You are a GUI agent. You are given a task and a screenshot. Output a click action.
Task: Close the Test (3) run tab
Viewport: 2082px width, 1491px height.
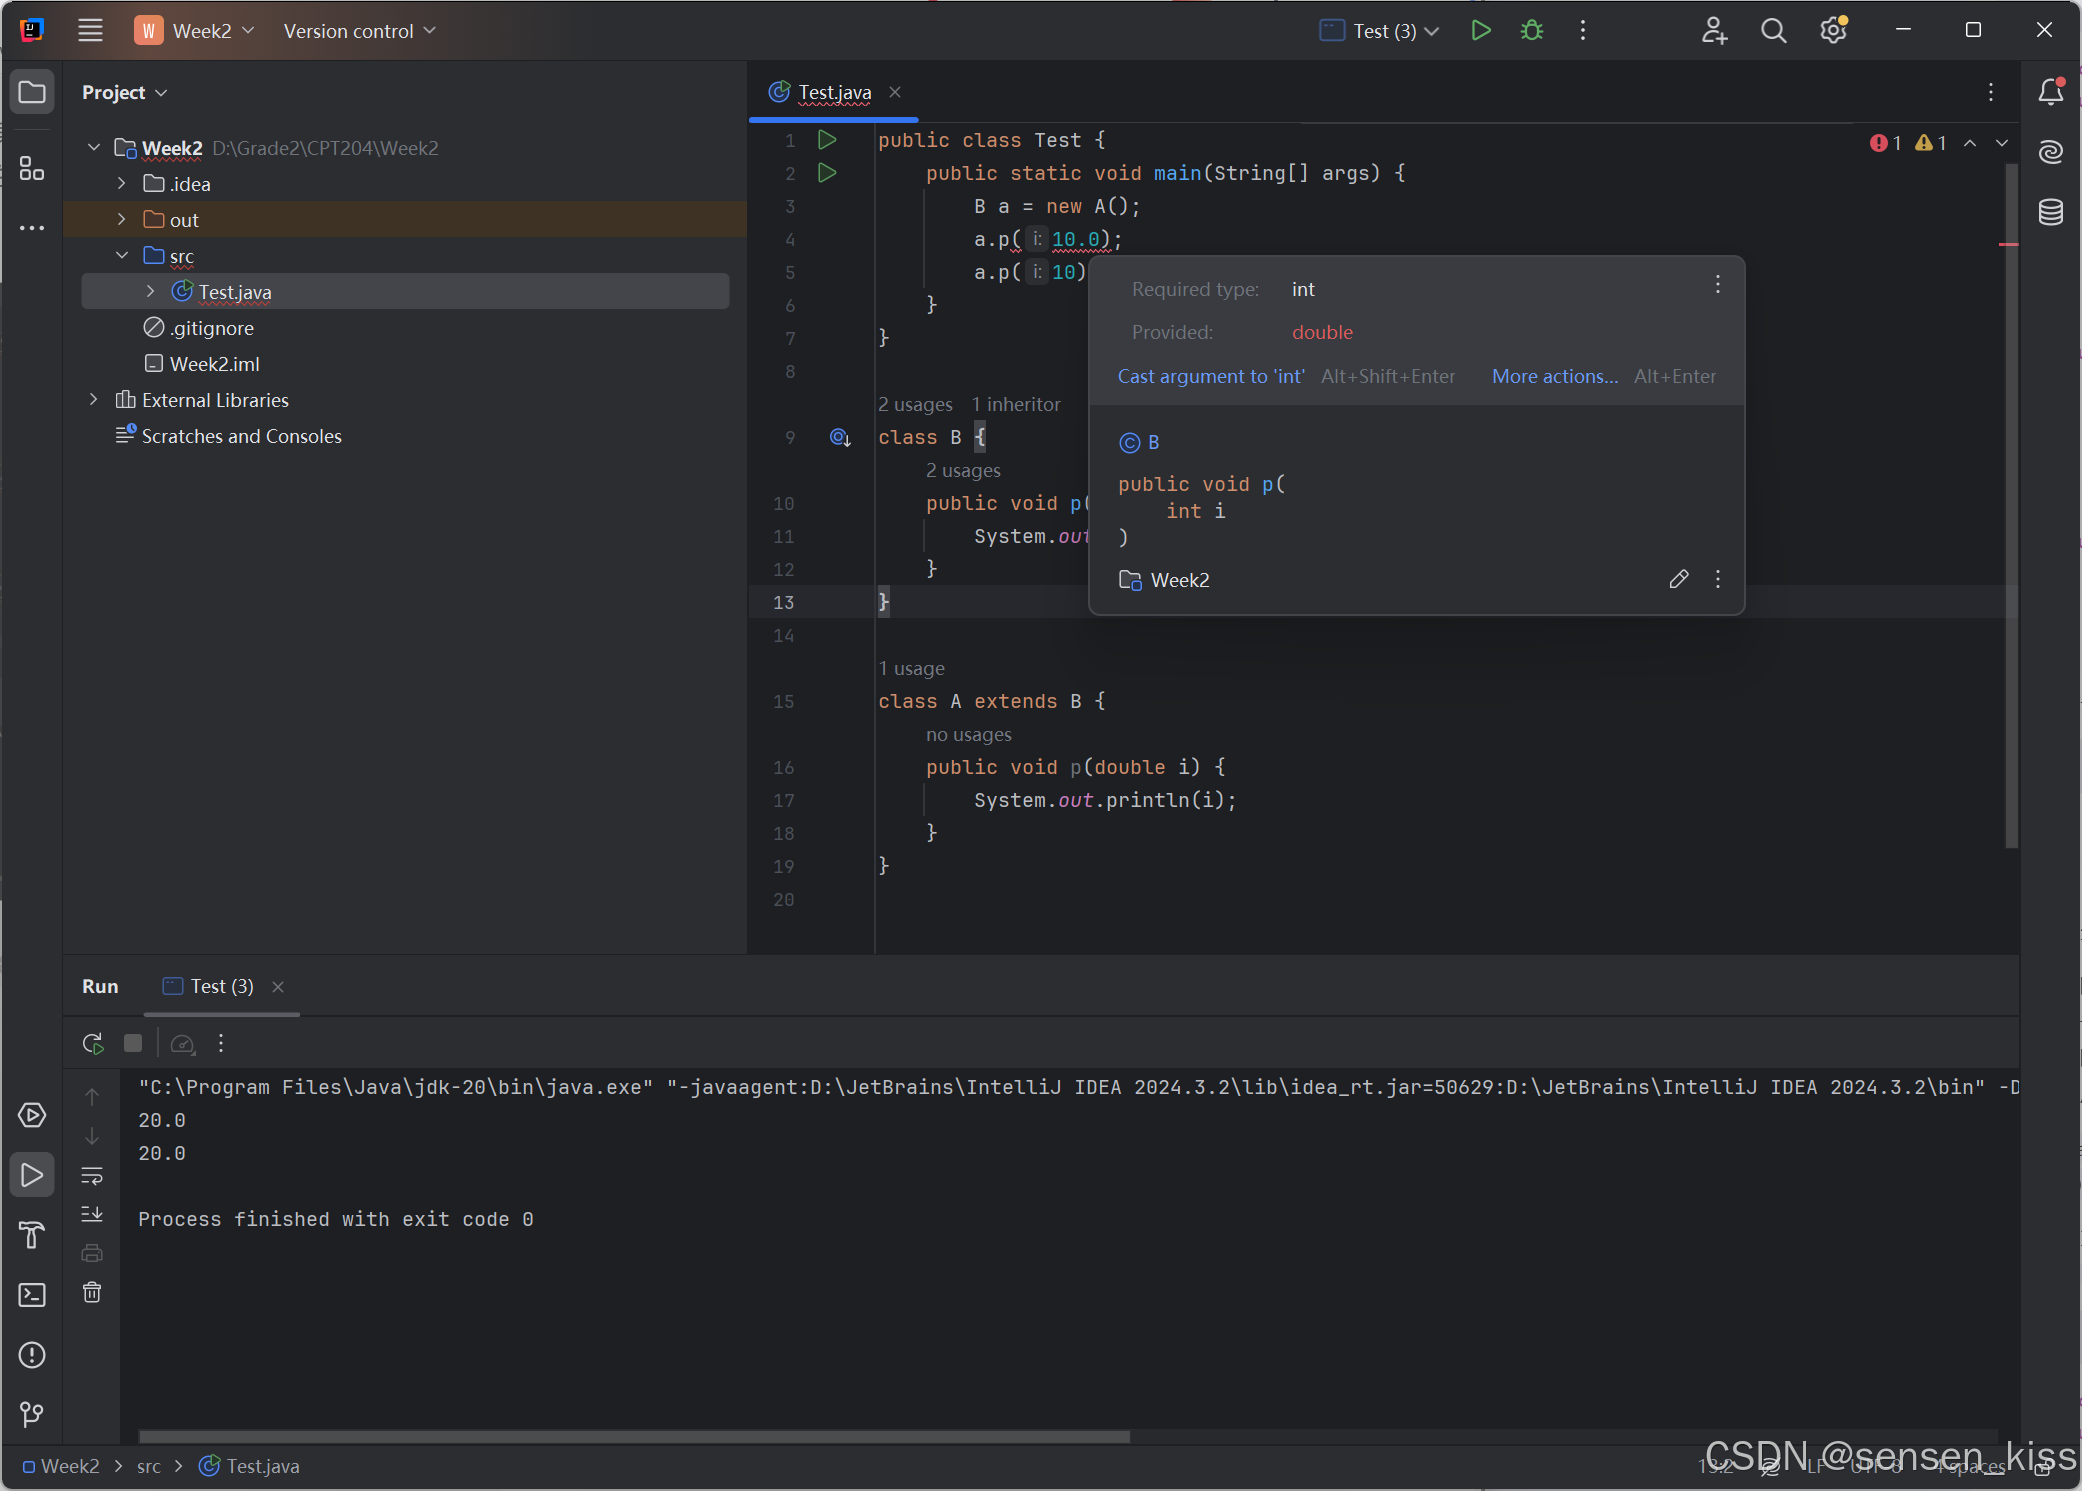[278, 987]
